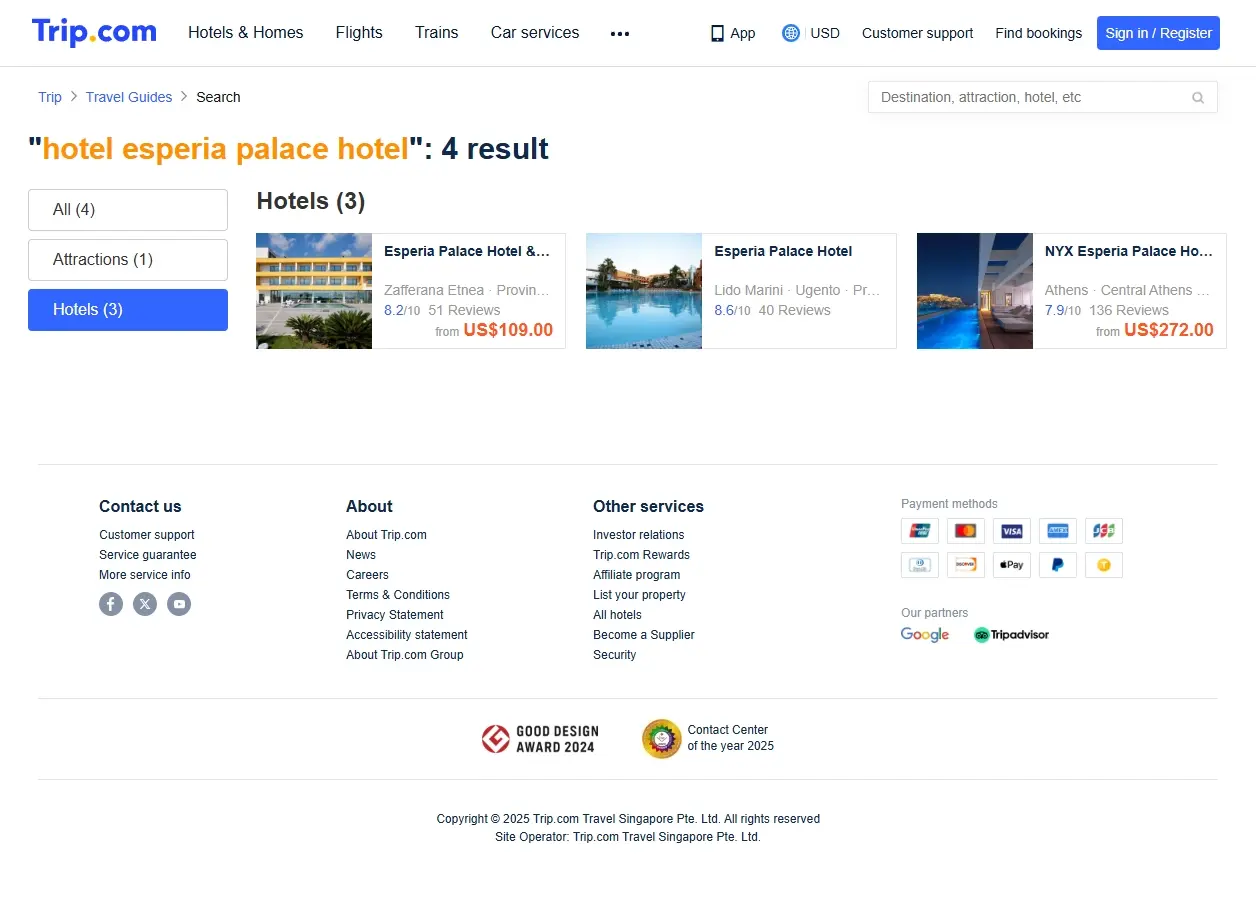Open the Hotels & Homes menu
Screen dimensions: 1256x921
pos(246,33)
